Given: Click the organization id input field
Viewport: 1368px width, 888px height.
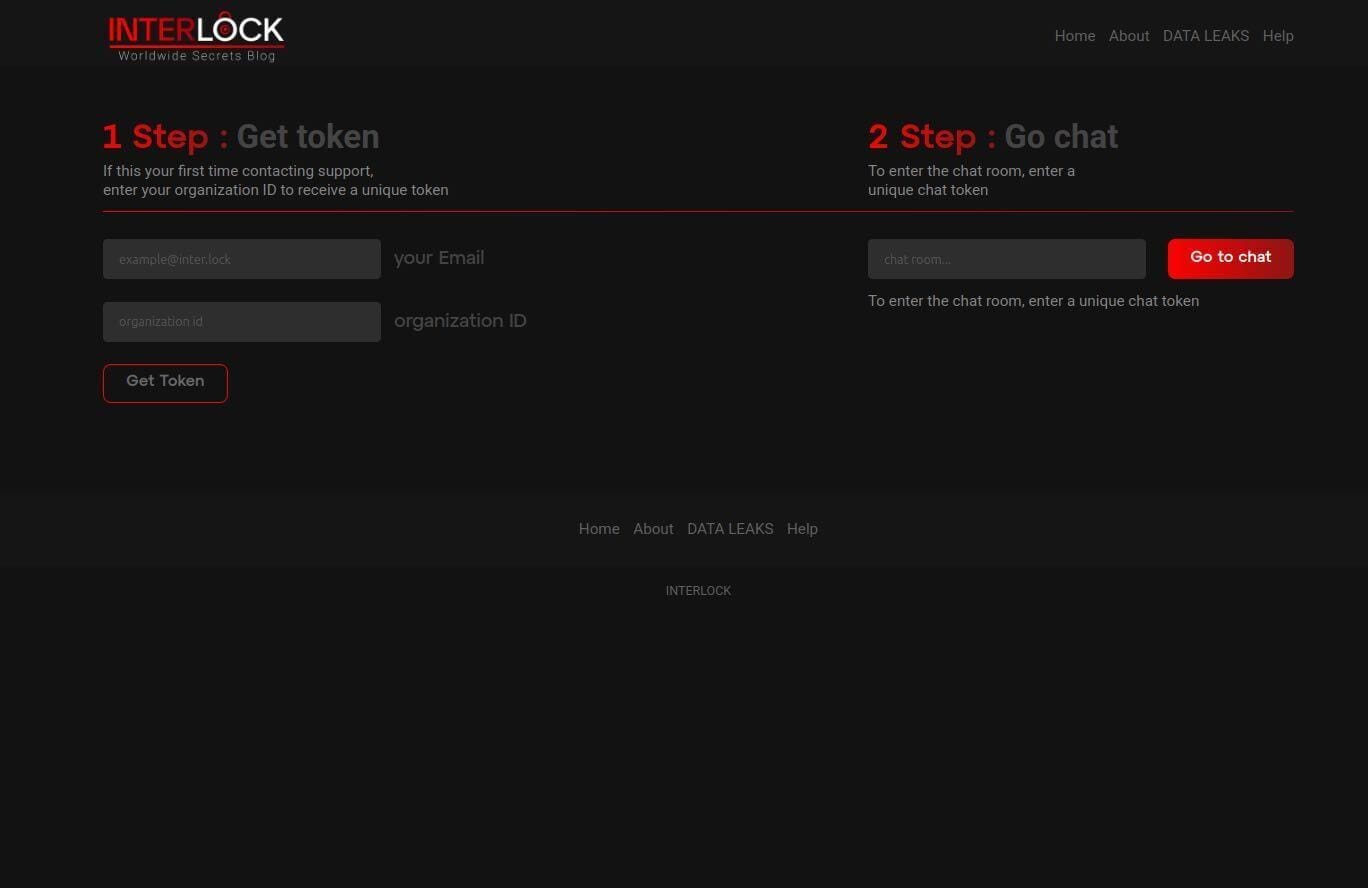Looking at the screenshot, I should [x=242, y=321].
